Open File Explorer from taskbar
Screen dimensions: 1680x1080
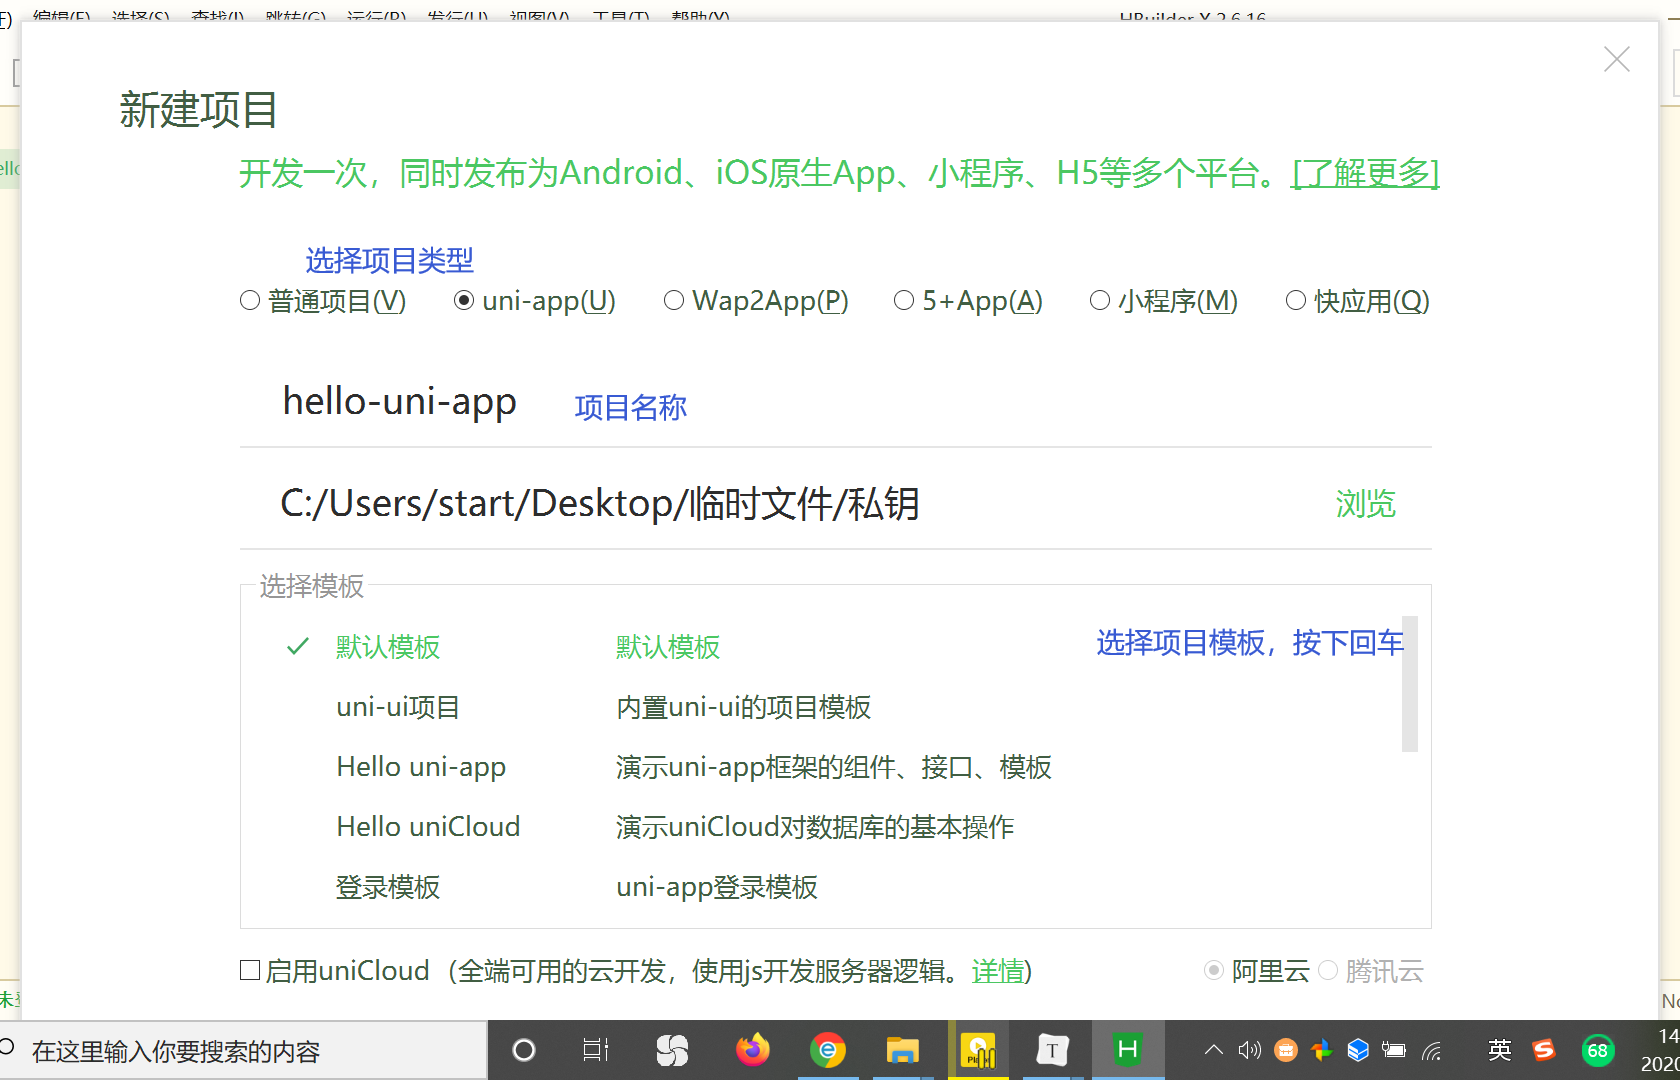902,1050
